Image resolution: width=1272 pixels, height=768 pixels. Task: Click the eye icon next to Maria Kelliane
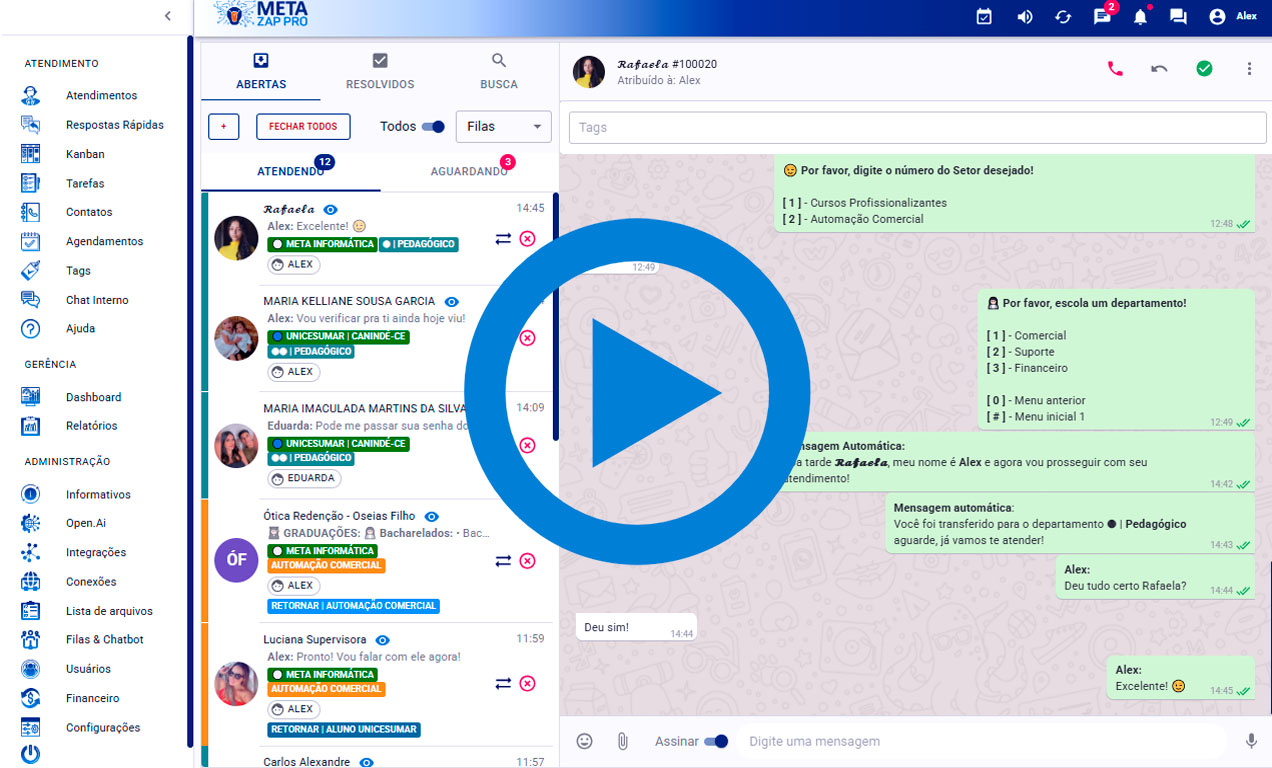pyautogui.click(x=451, y=301)
